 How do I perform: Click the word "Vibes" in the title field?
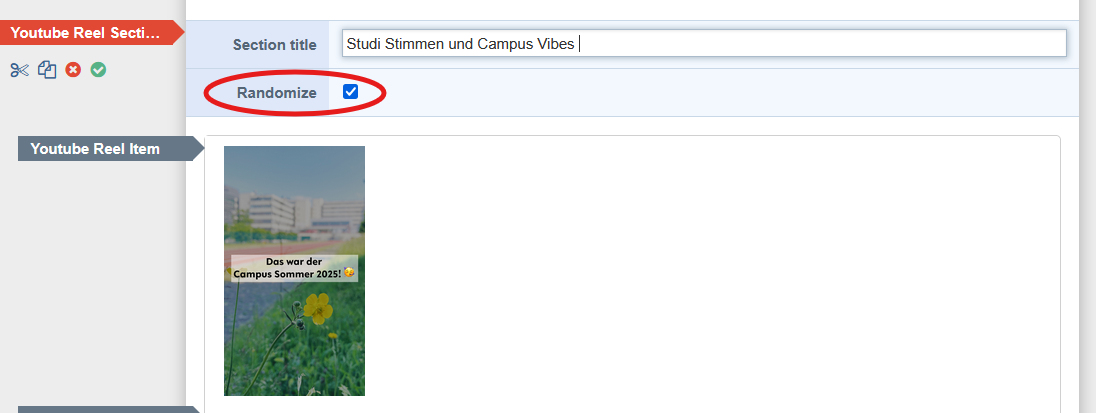(x=554, y=44)
